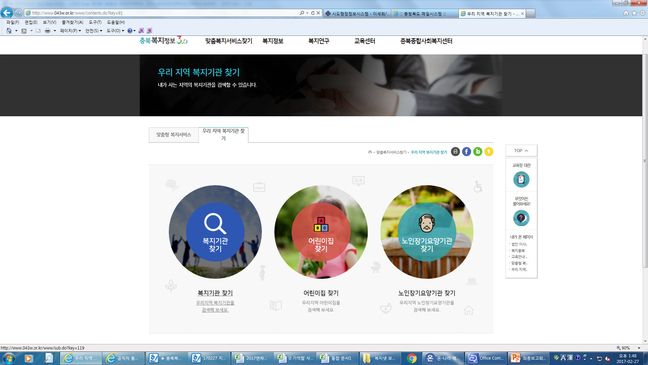The height and width of the screenshot is (365, 648).
Task: Click the 맞춤복지서비스찾기 breadcrumb link
Action: point(391,152)
